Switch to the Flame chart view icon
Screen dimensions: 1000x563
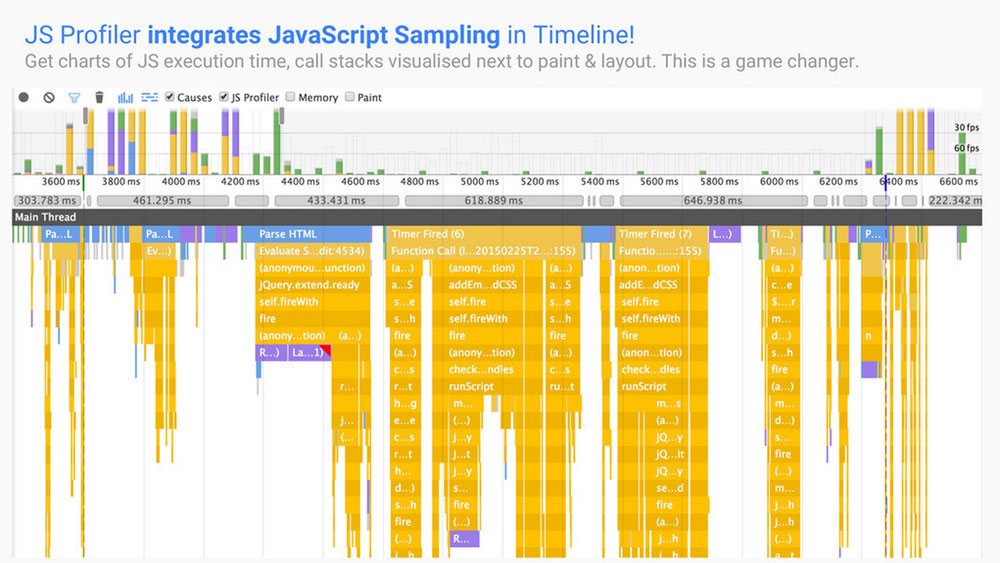tap(149, 98)
